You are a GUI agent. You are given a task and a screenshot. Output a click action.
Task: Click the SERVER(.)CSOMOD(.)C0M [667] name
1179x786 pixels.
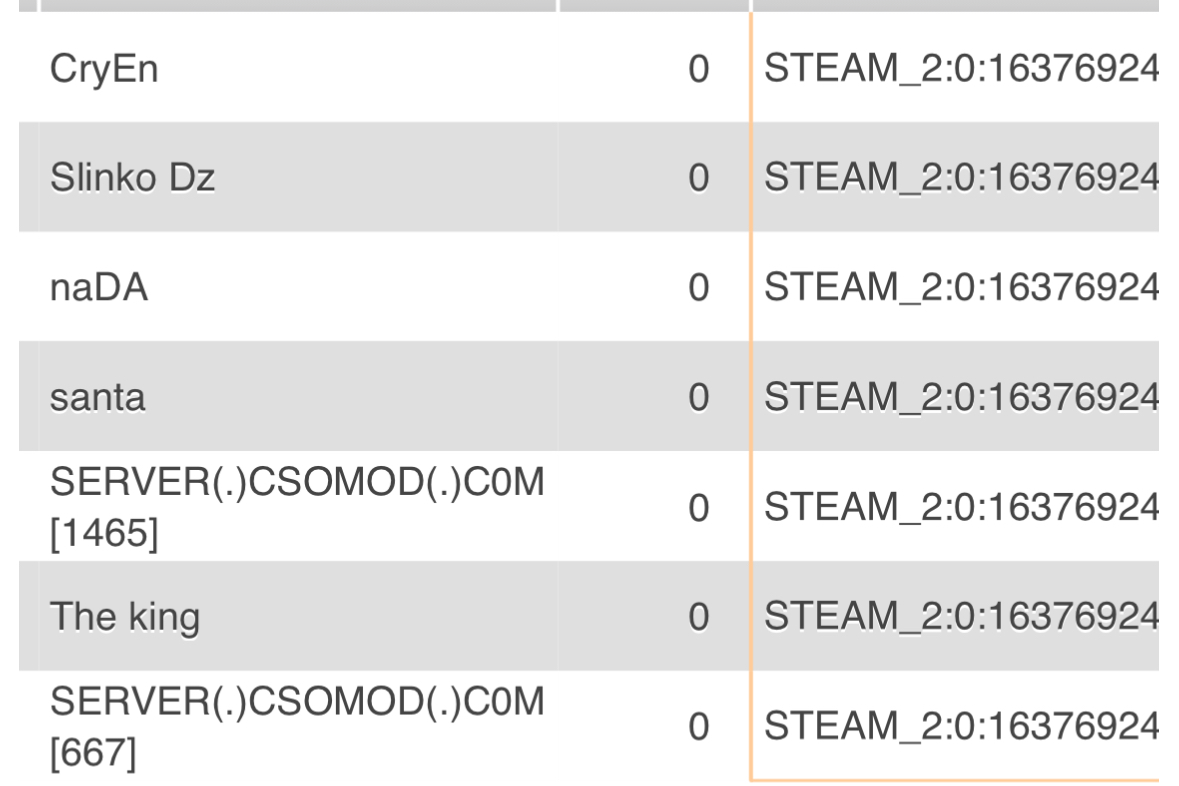pyautogui.click(x=297, y=727)
